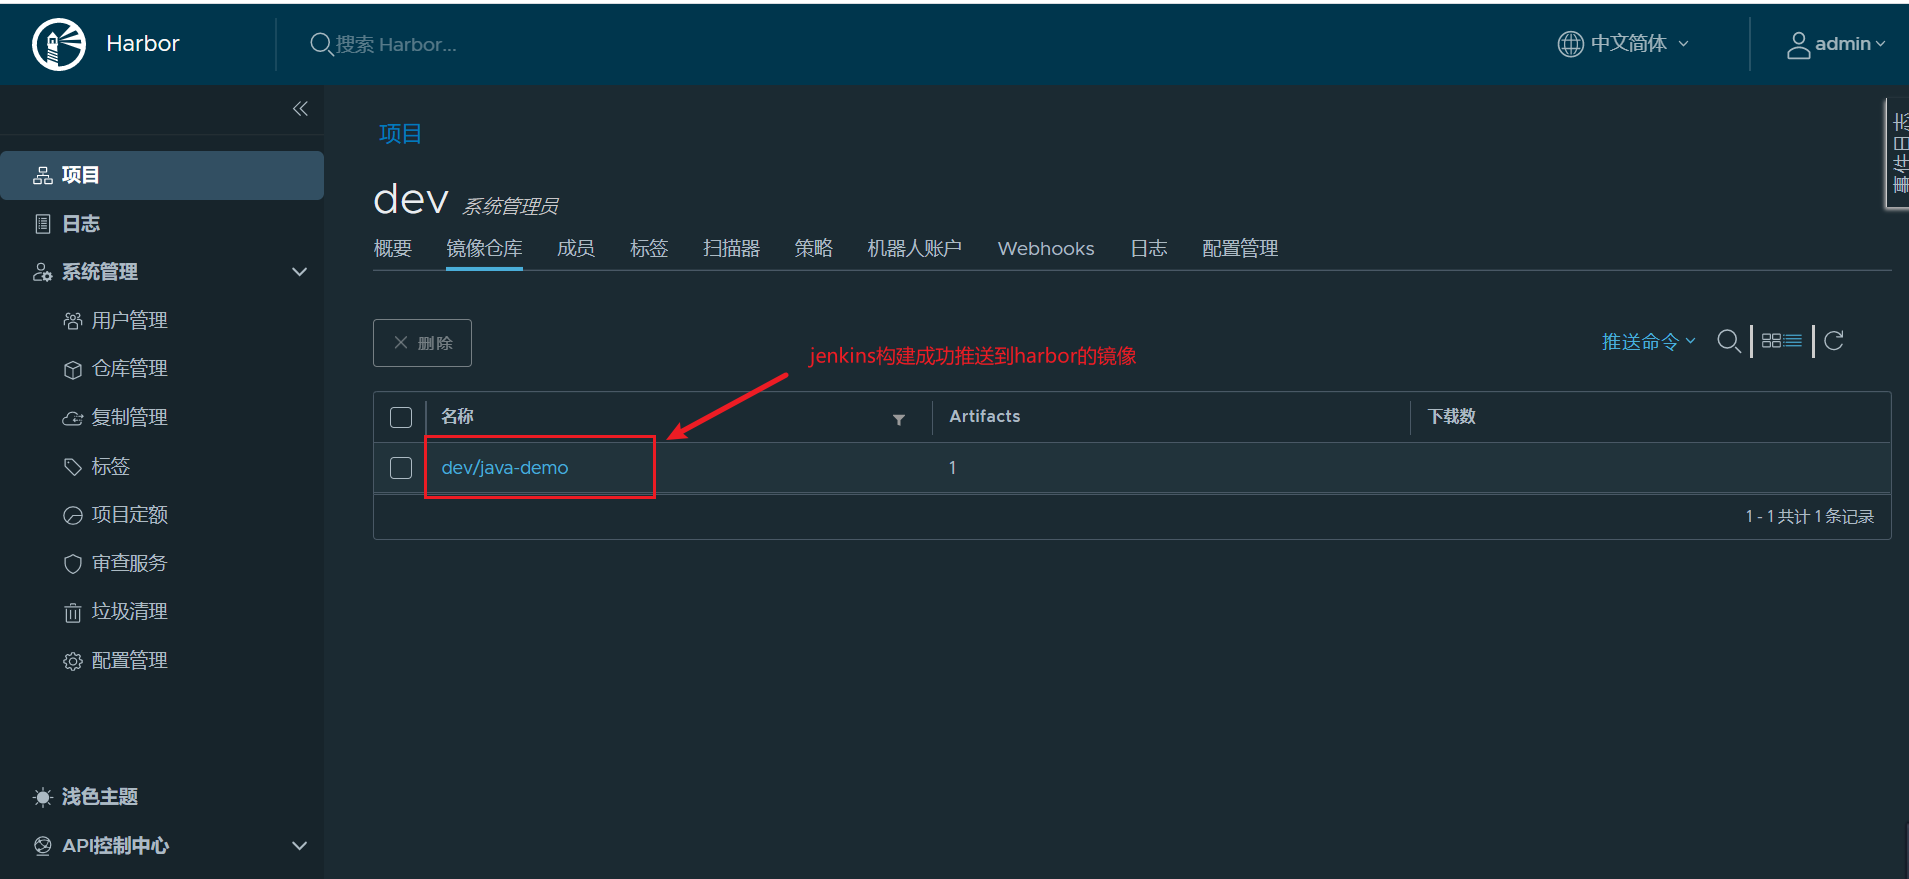Open 项目 in sidebar
This screenshot has height=879, width=1909.
[x=162, y=175]
